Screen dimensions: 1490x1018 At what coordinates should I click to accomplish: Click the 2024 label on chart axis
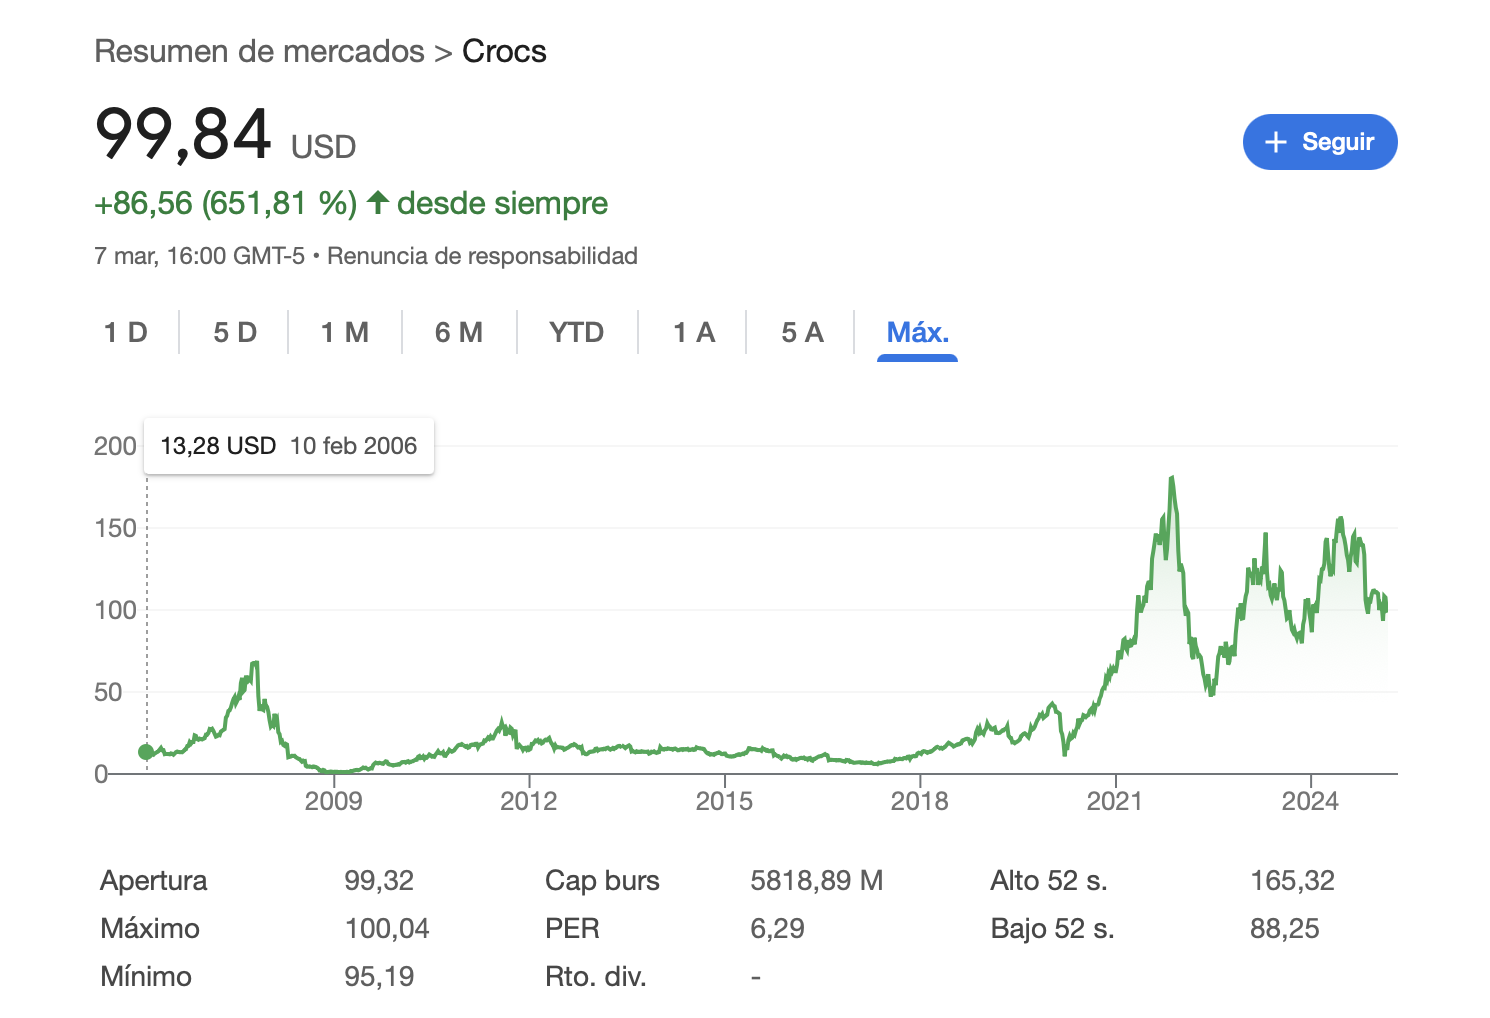pos(1310,801)
